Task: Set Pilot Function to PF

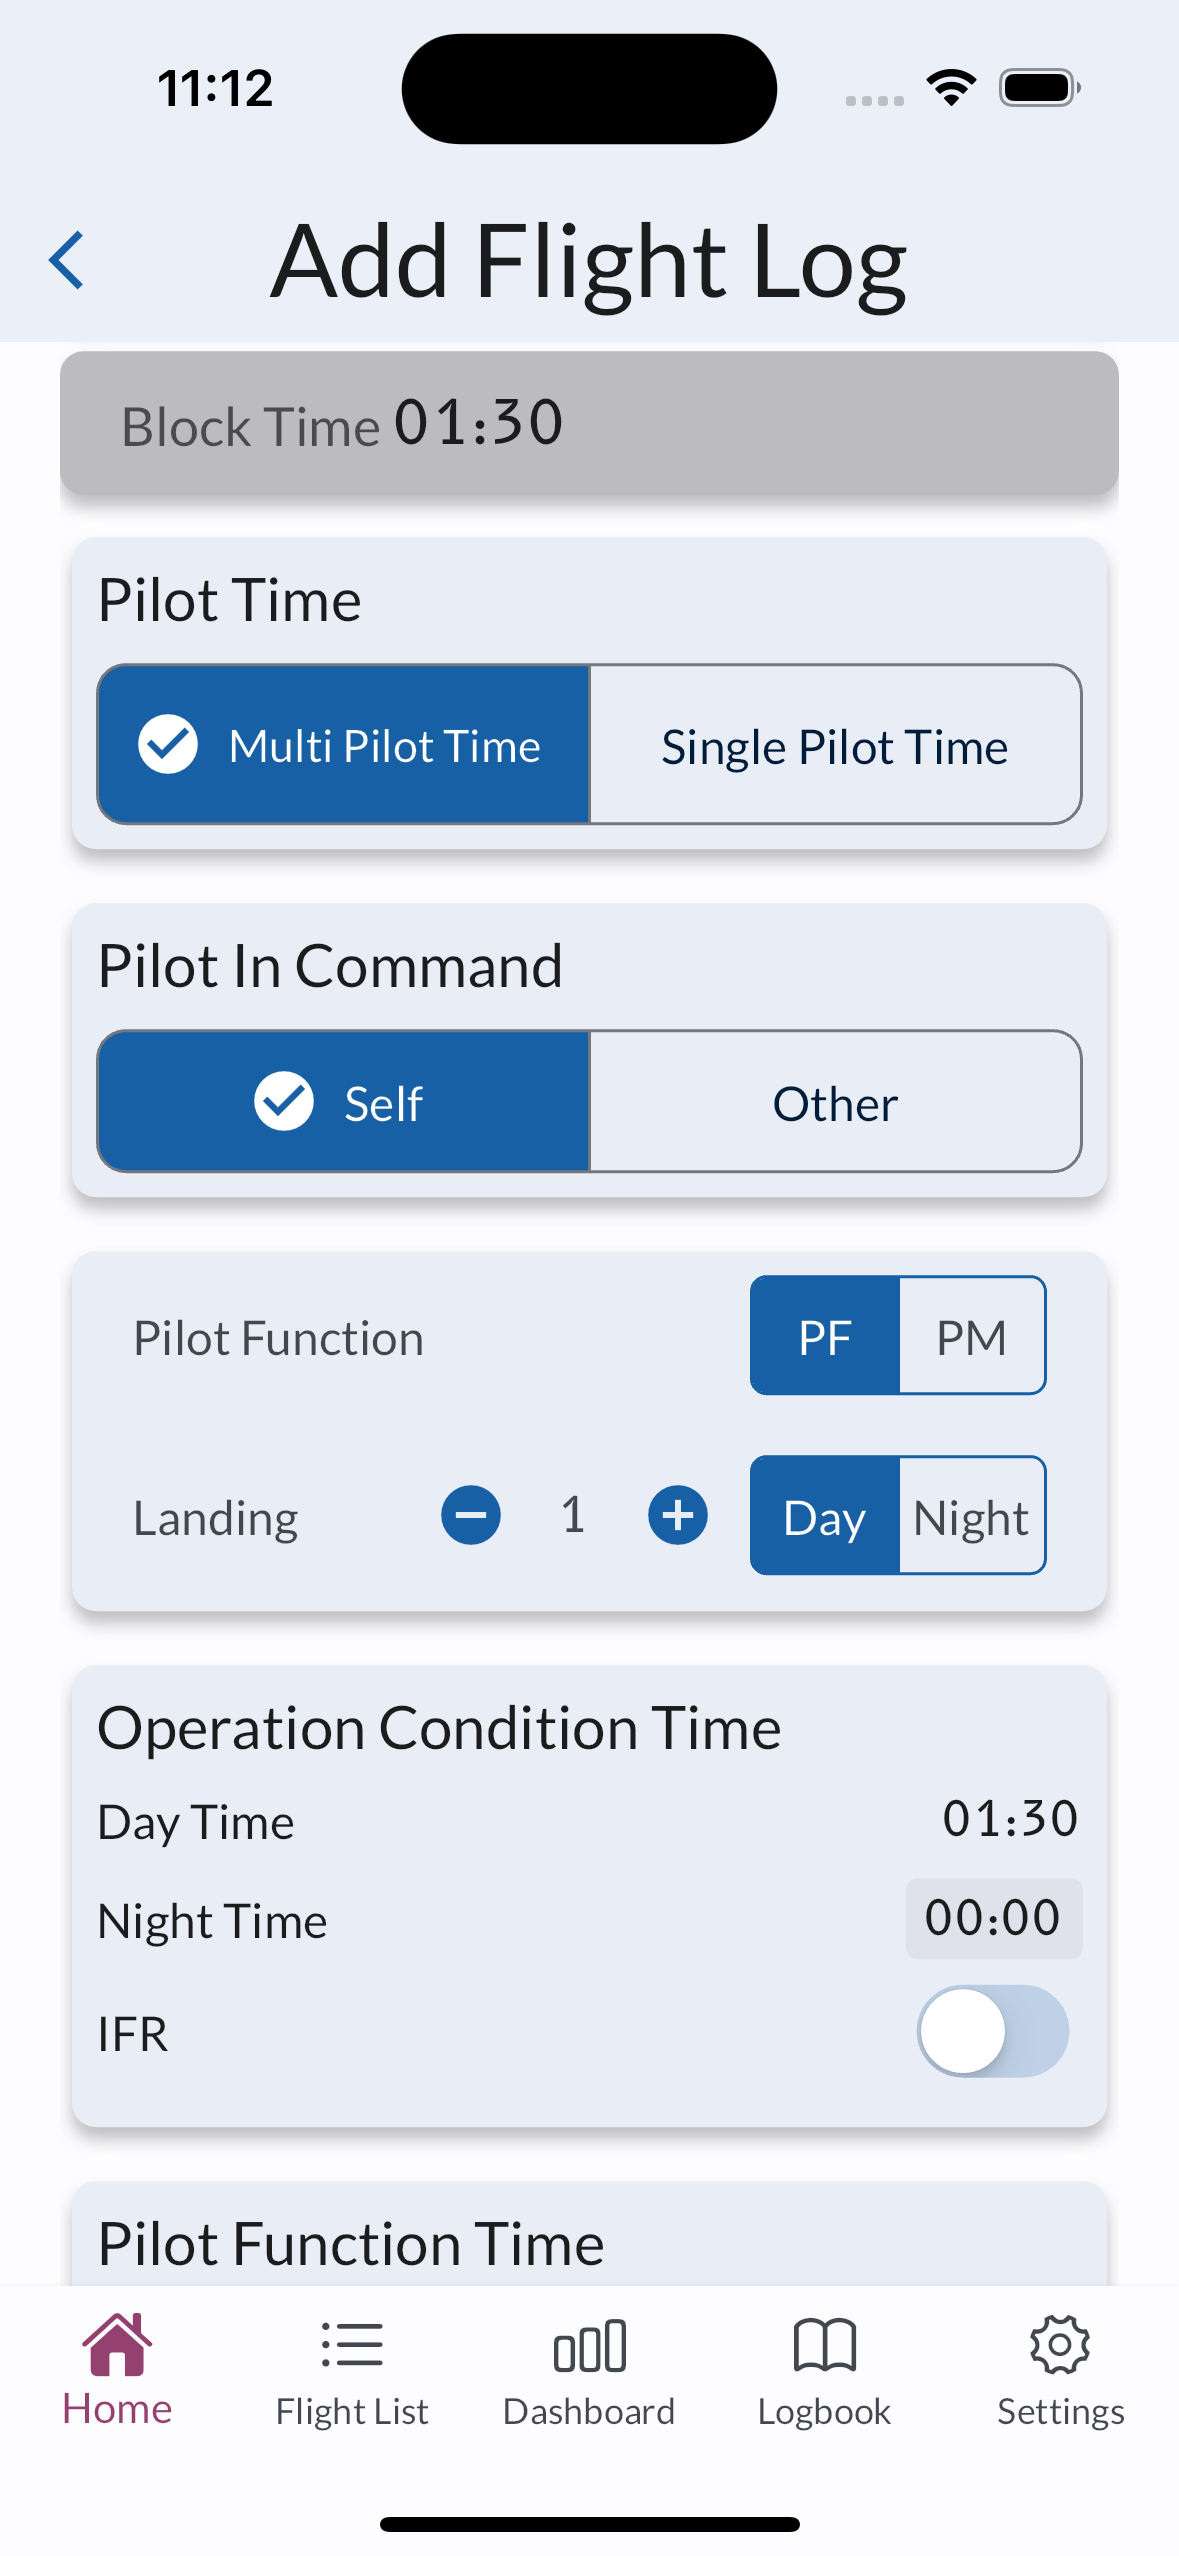Action: click(x=825, y=1336)
